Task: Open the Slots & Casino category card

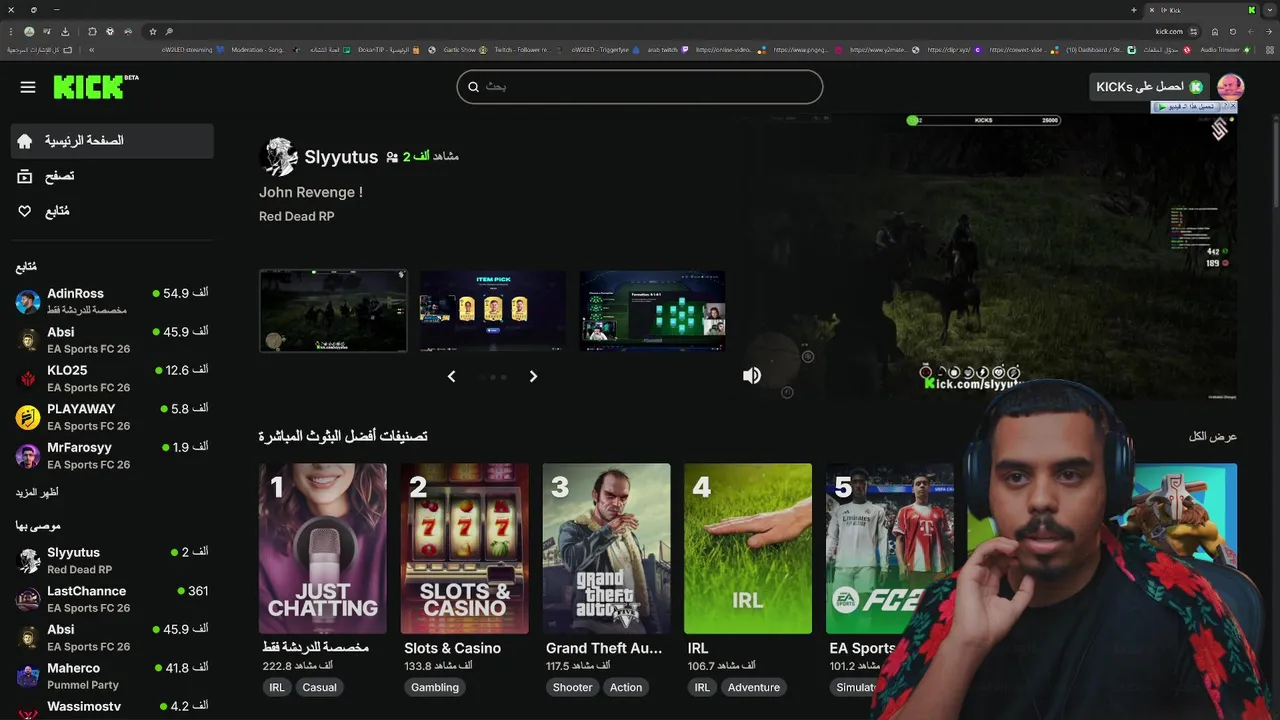Action: [464, 548]
